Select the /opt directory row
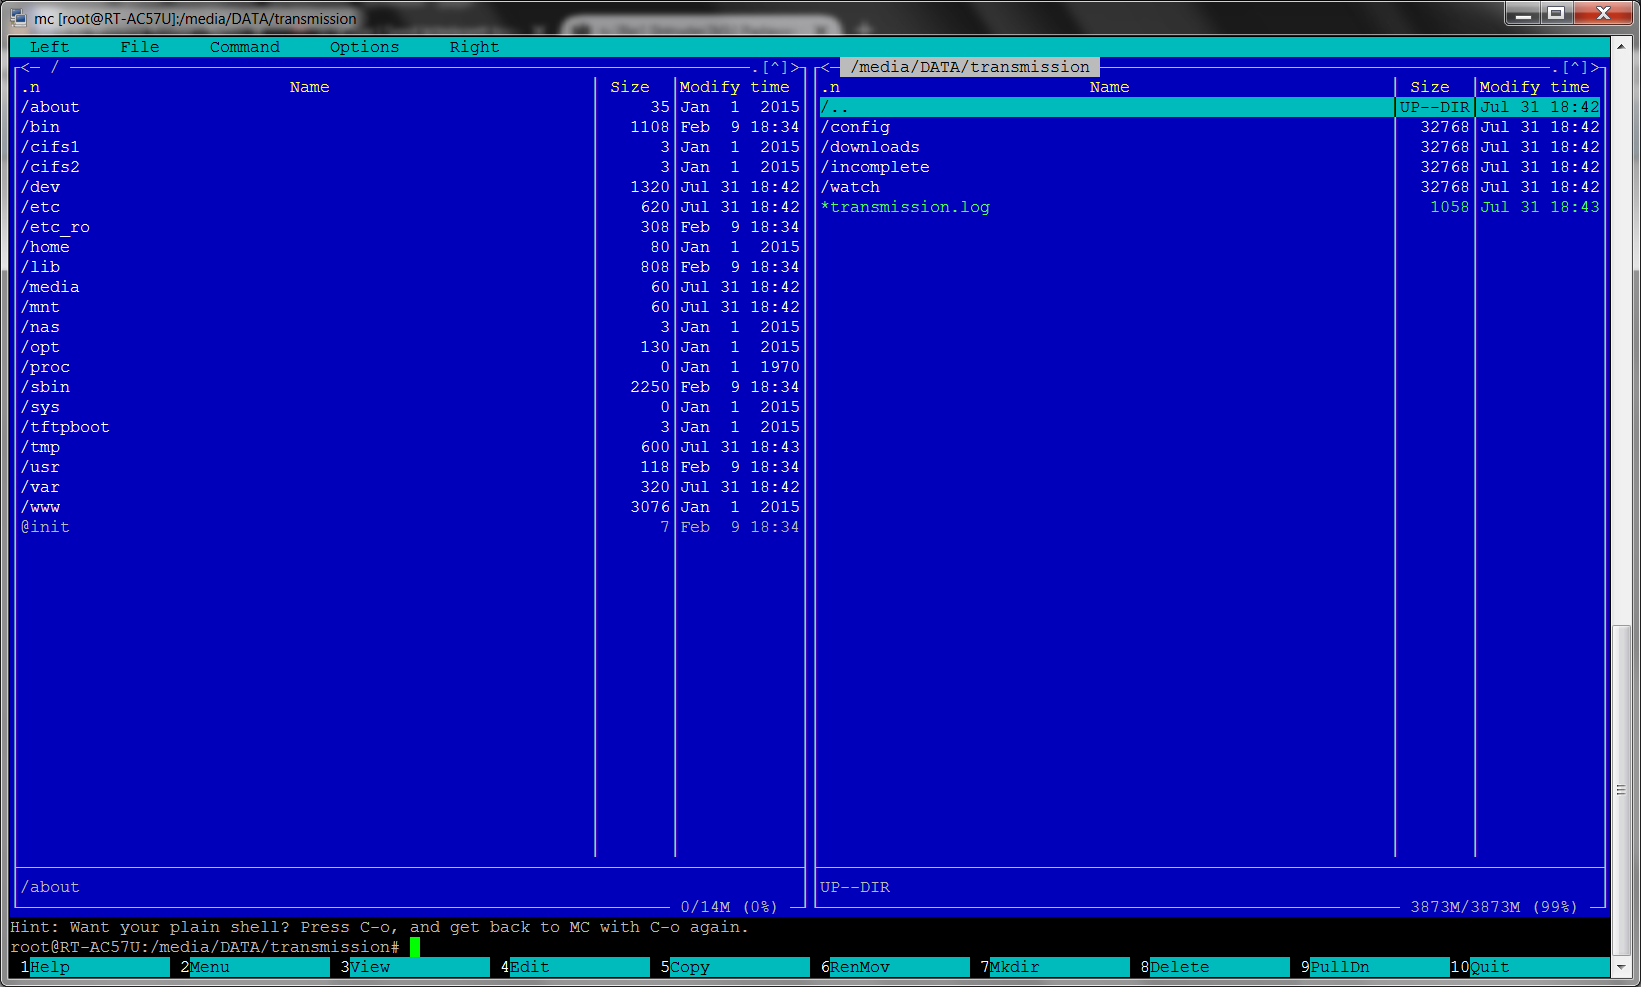 pyautogui.click(x=410, y=347)
